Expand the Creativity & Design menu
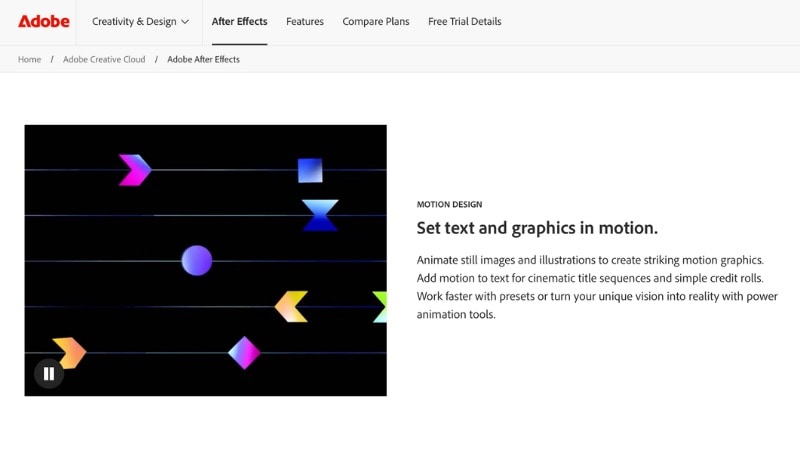This screenshot has width=800, height=450. pyautogui.click(x=140, y=21)
